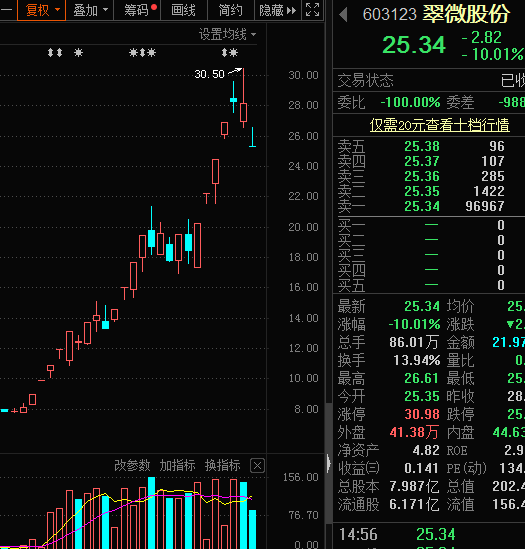
Task: Collapse side panel using divider arrow handle
Action: click(329, 463)
